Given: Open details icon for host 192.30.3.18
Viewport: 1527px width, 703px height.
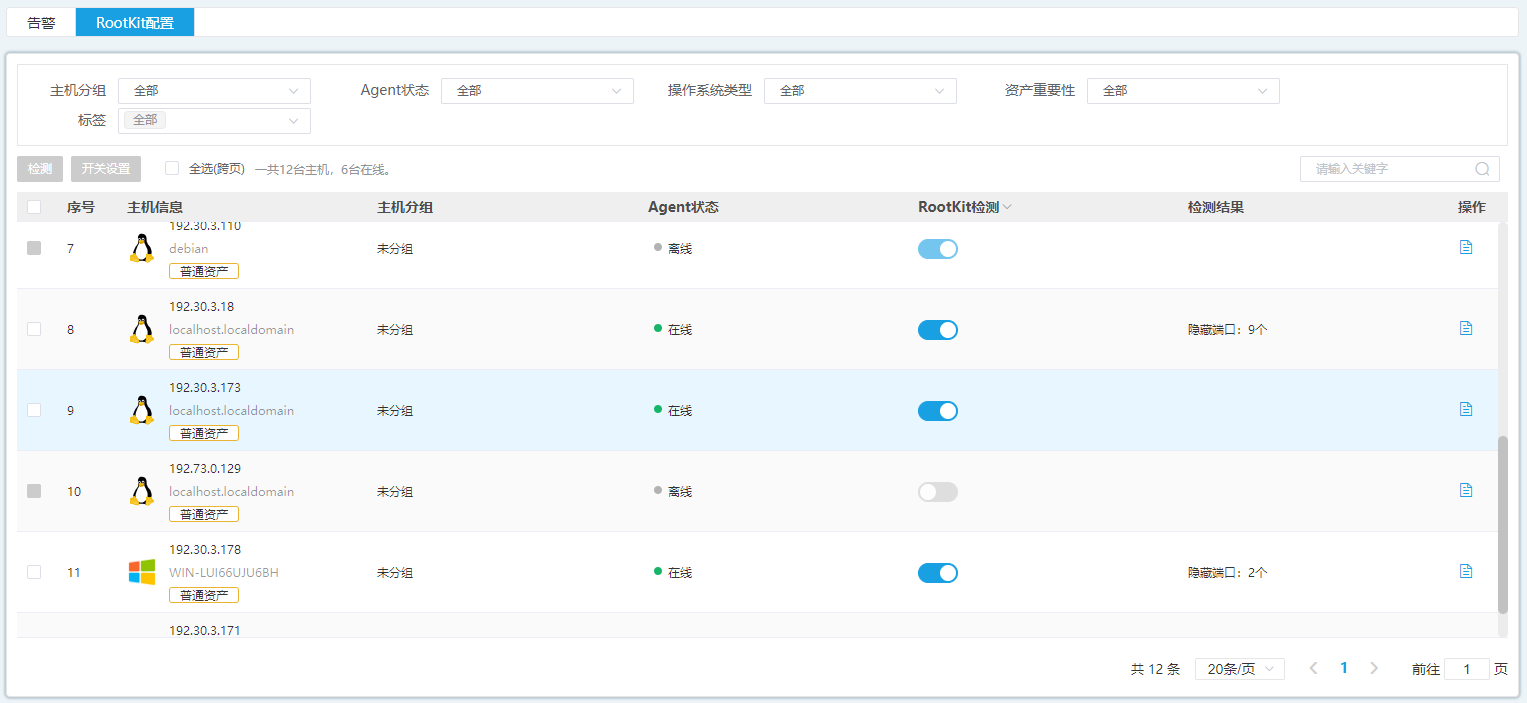Looking at the screenshot, I should point(1465,328).
